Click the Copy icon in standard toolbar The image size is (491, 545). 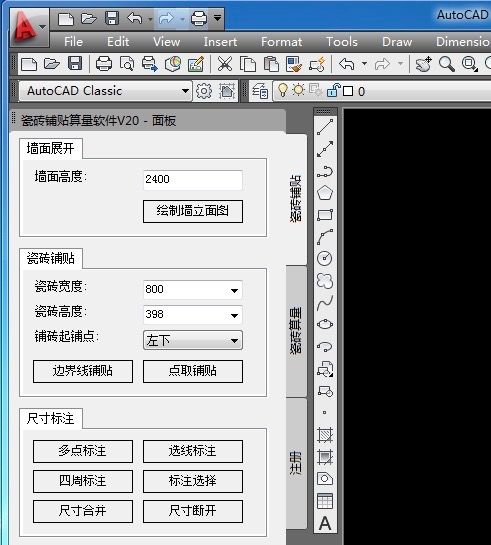click(248, 64)
